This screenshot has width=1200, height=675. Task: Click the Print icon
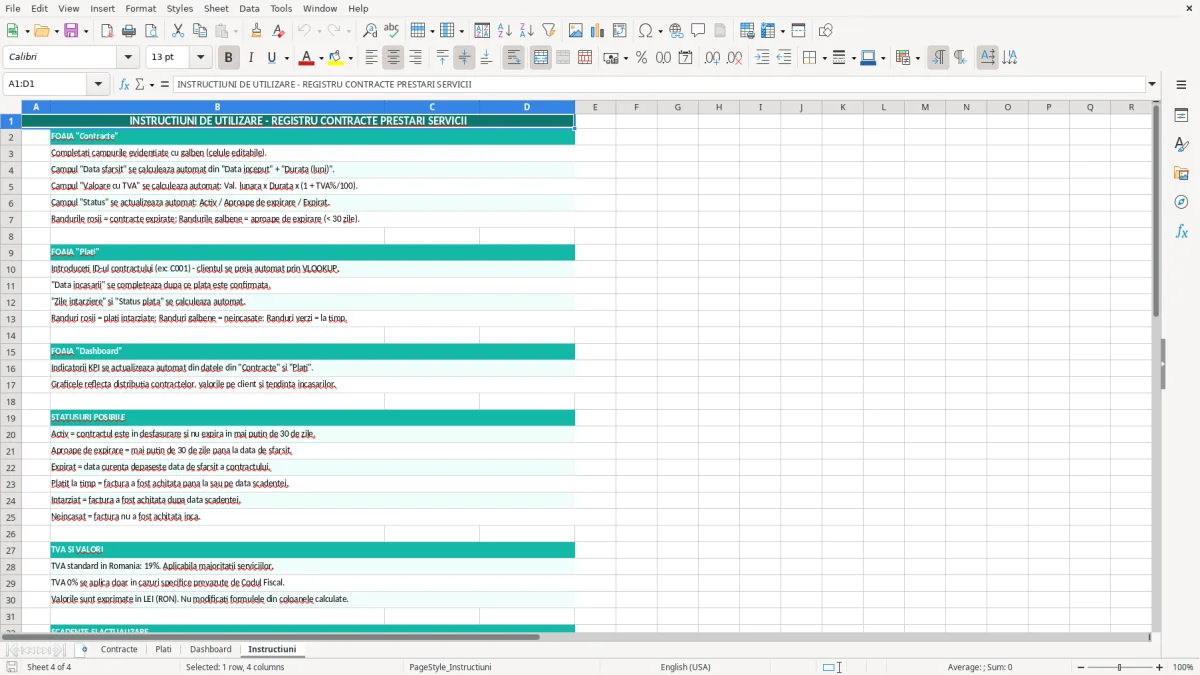pyautogui.click(x=128, y=31)
